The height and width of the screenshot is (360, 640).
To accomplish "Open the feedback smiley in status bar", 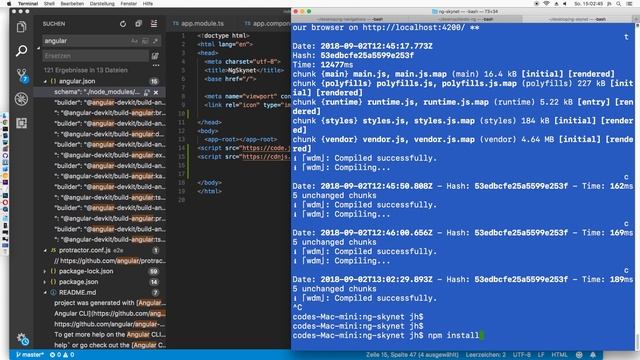I will [579, 355].
